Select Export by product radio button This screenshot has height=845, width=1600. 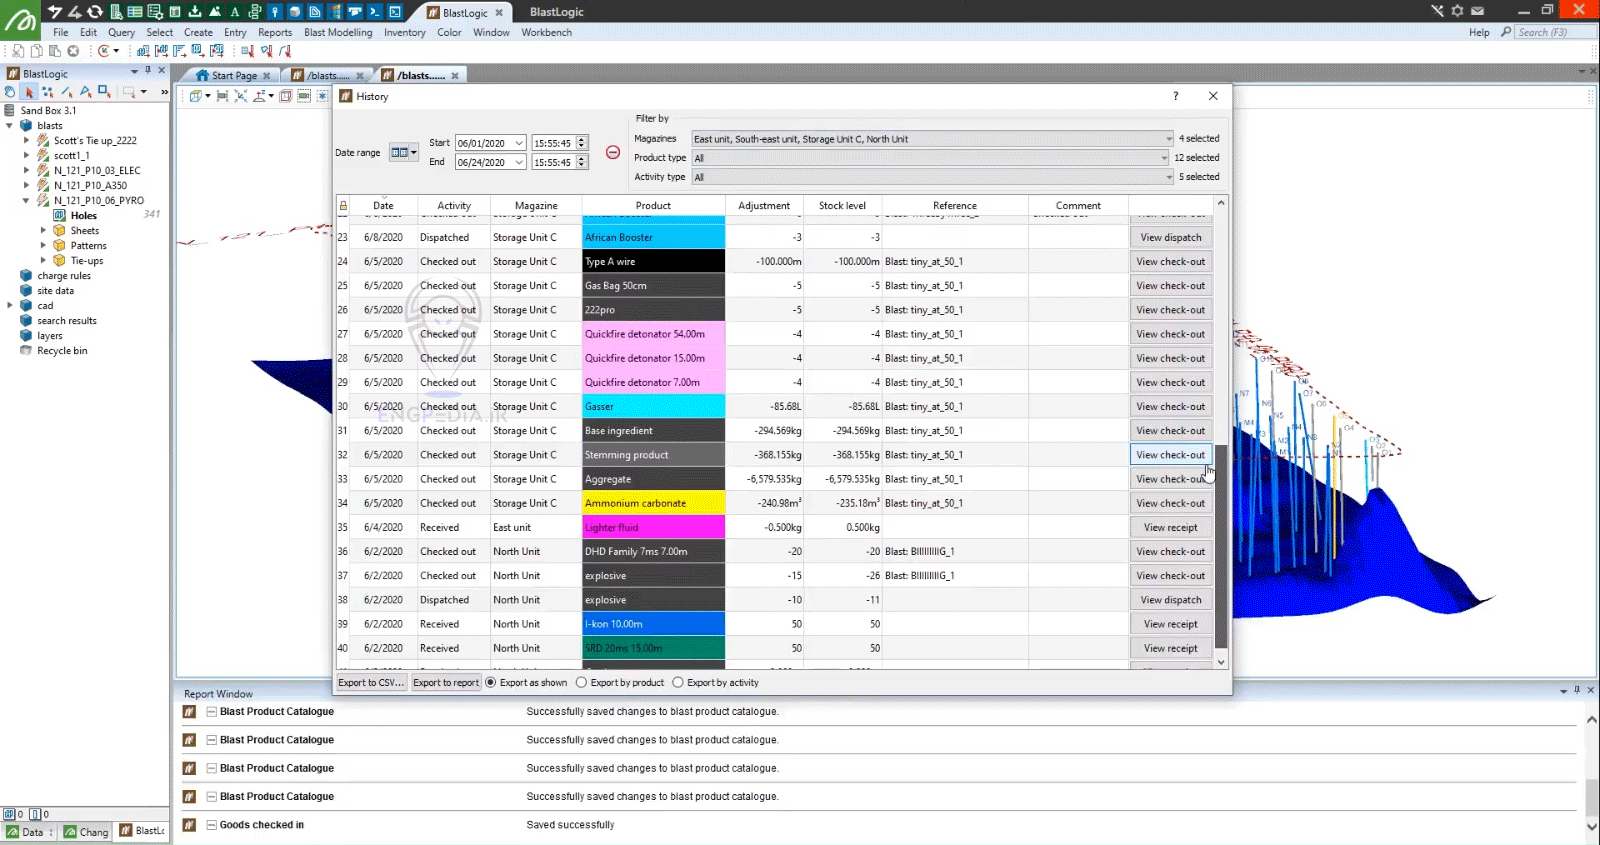(581, 683)
